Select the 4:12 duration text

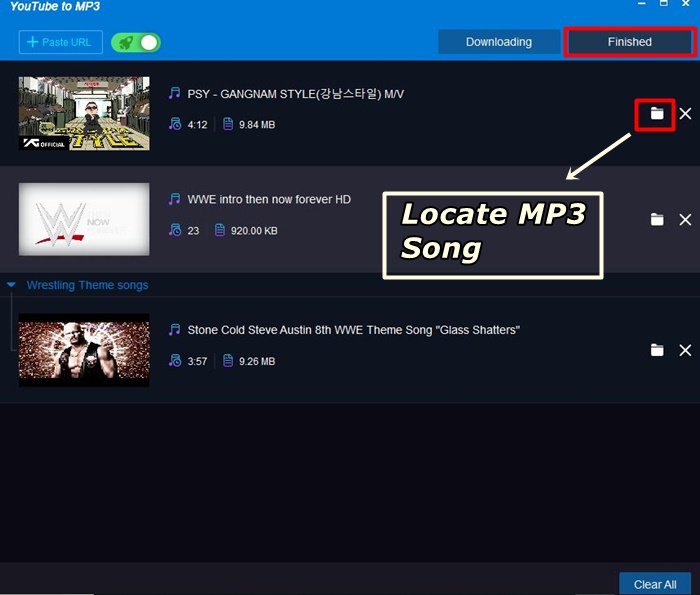pos(197,125)
